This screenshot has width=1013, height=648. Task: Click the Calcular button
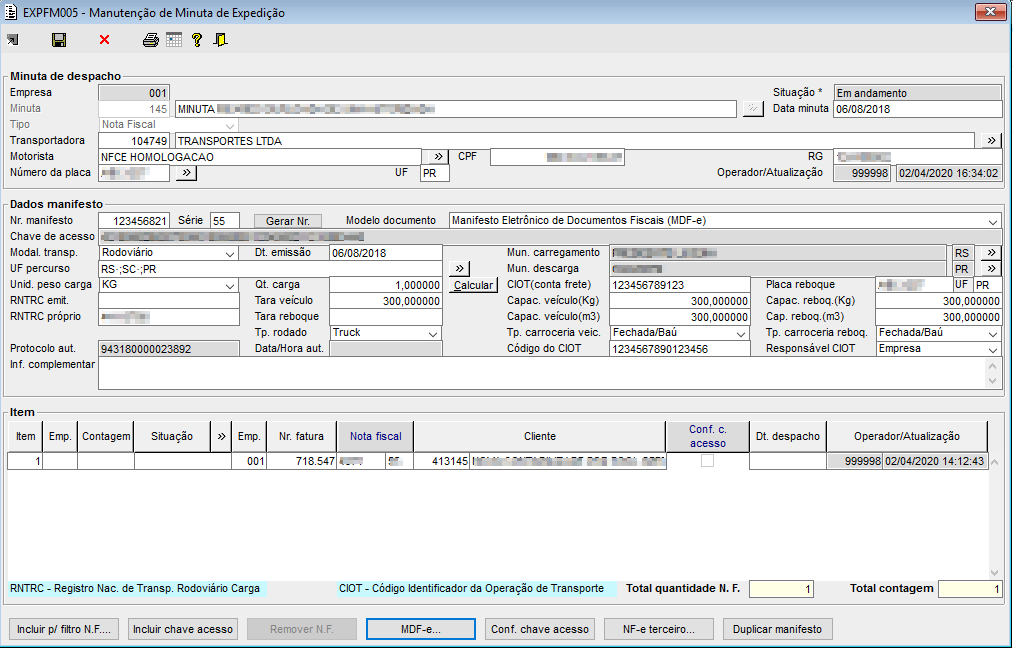[x=472, y=285]
